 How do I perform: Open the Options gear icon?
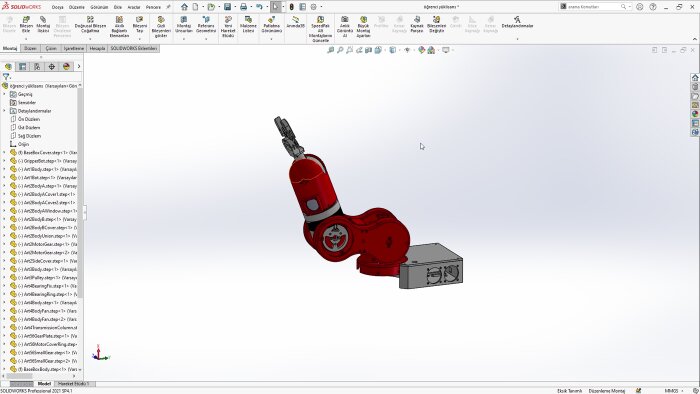[313, 7]
